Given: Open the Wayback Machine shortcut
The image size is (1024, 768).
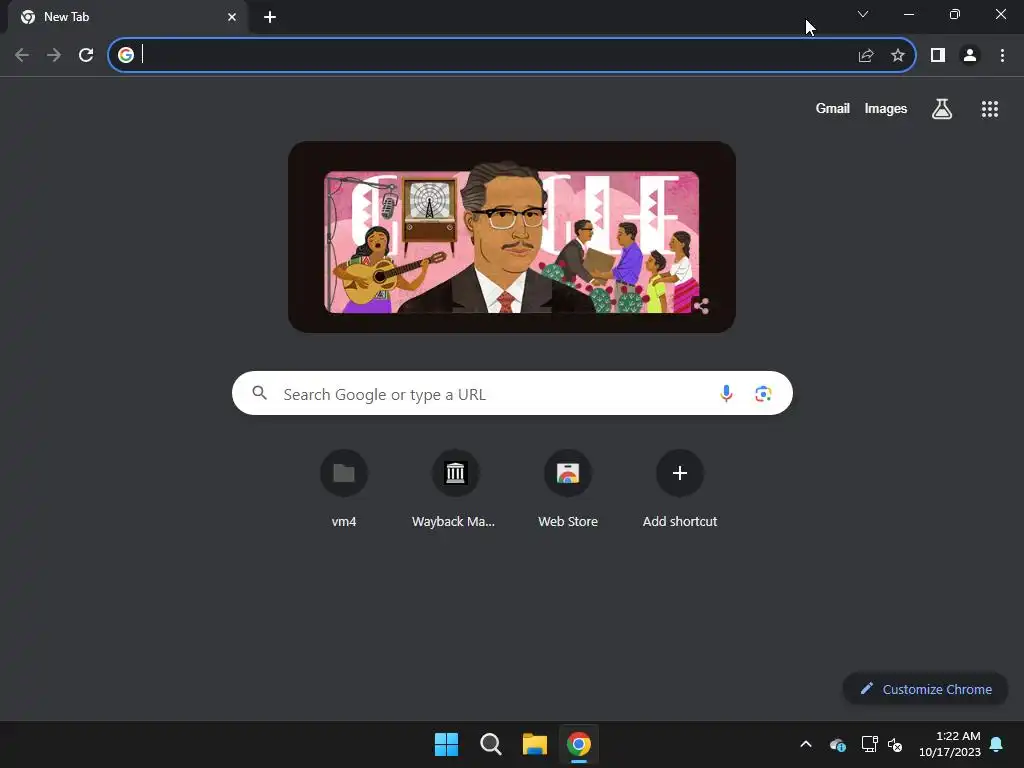Looking at the screenshot, I should coord(455,488).
